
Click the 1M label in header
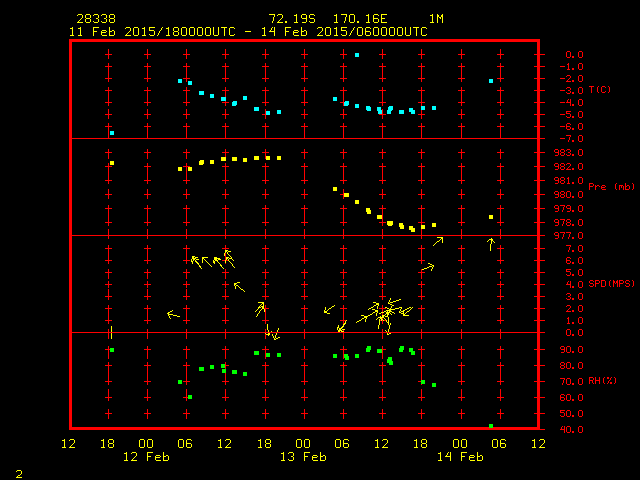[436, 19]
